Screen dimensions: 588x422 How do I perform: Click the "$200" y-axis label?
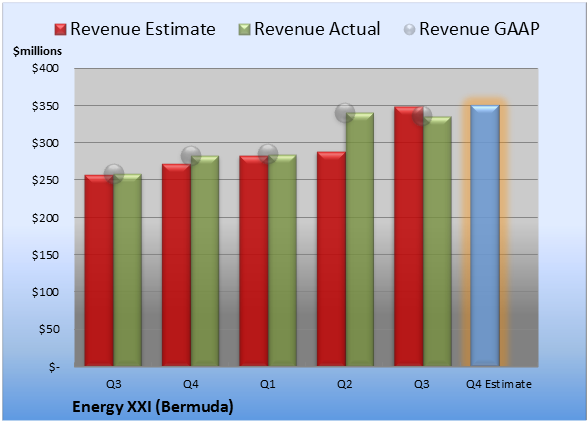[45, 218]
